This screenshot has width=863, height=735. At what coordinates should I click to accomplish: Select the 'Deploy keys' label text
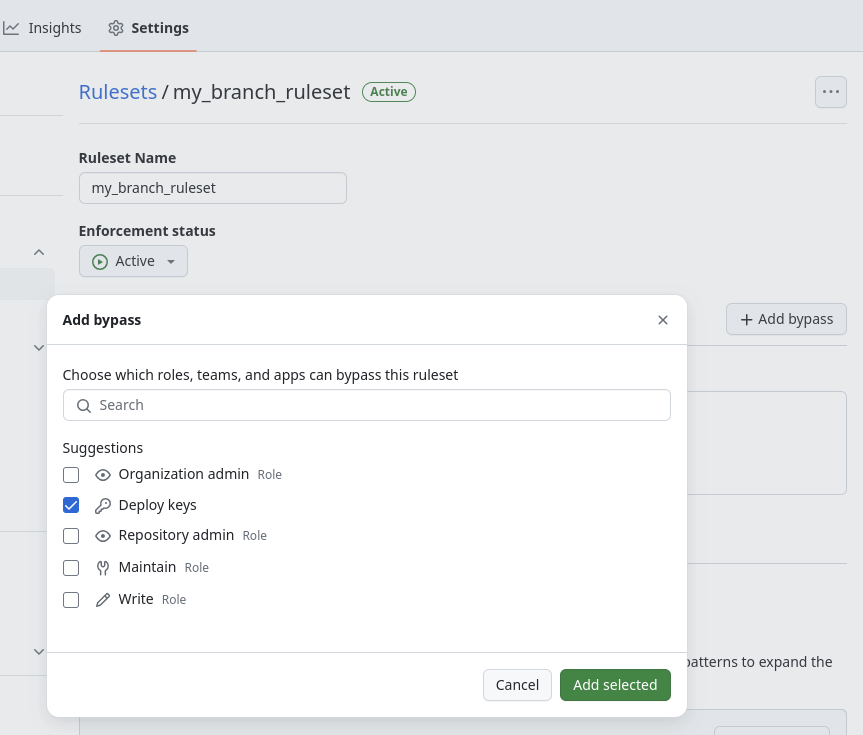[157, 505]
